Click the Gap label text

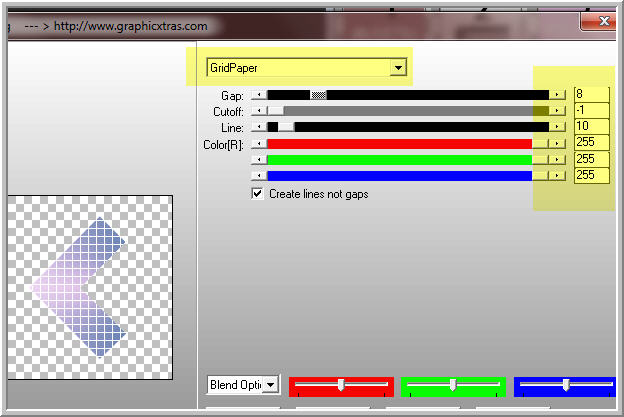232,96
